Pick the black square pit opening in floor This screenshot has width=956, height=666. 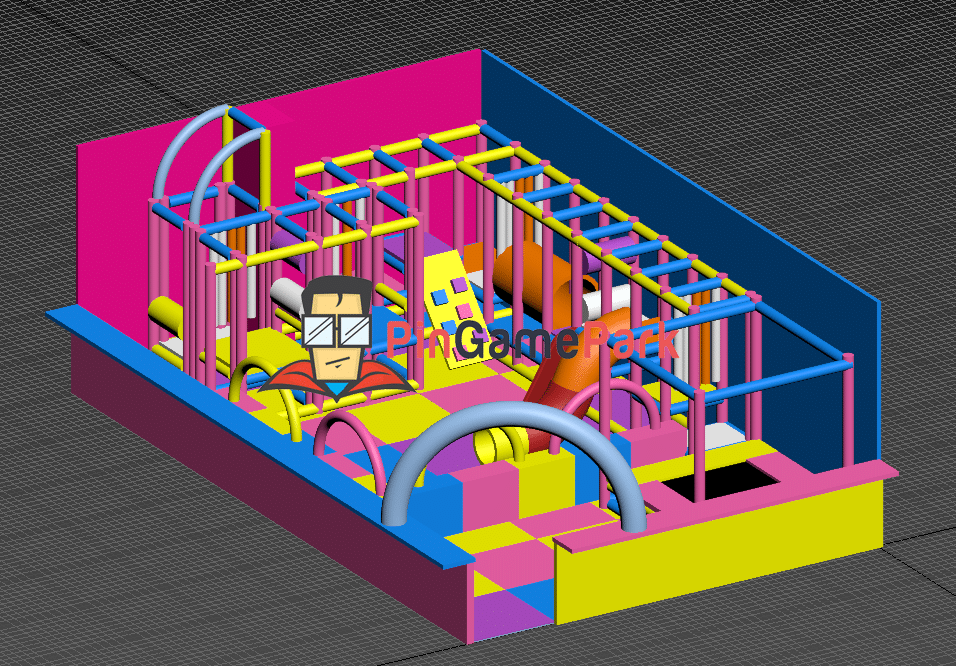[721, 480]
